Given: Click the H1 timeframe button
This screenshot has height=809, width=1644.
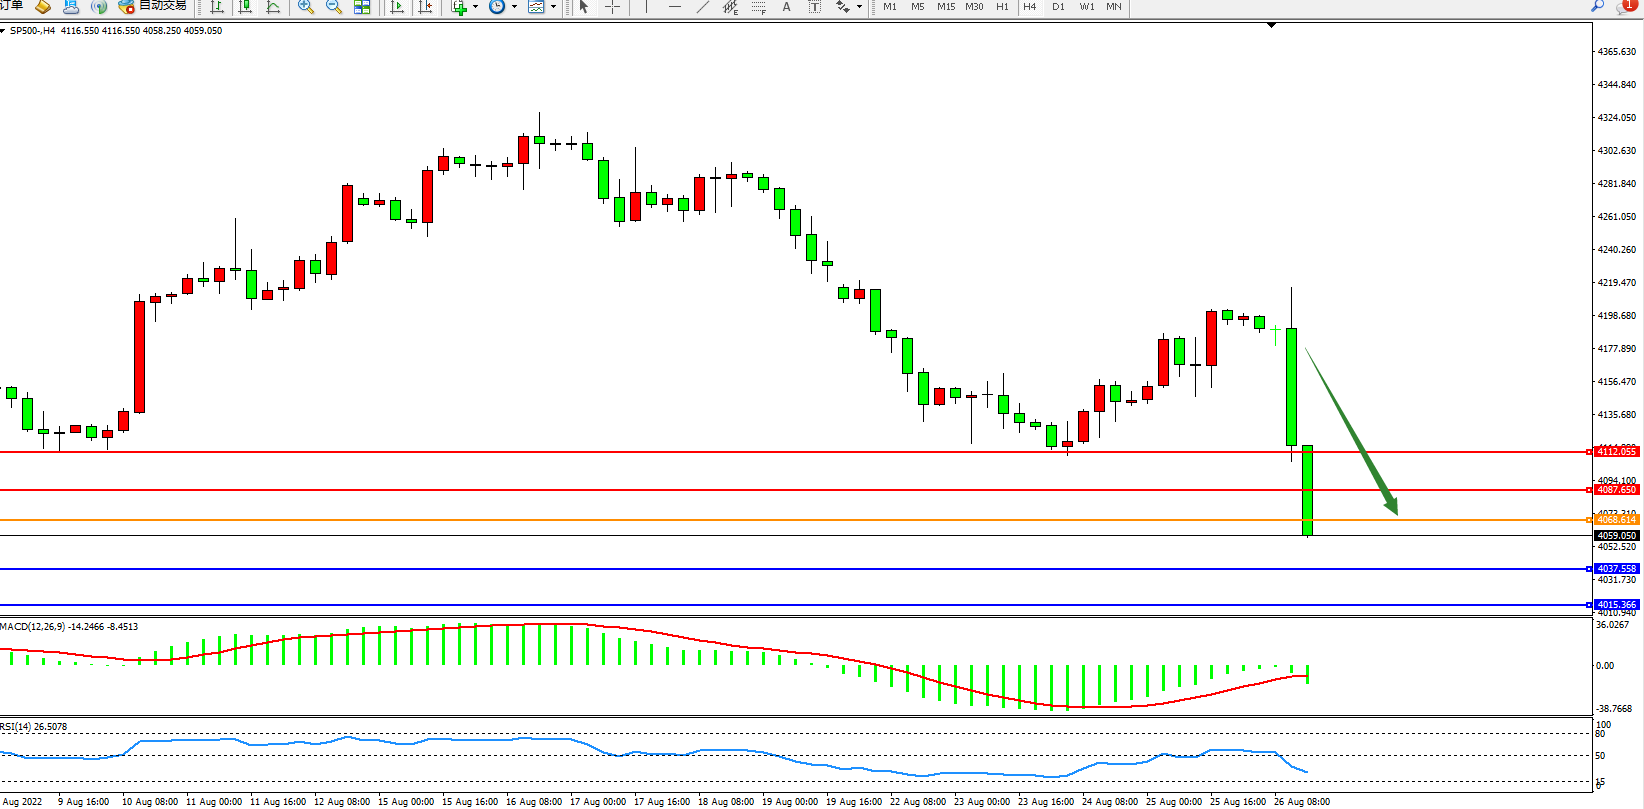Looking at the screenshot, I should [x=1002, y=7].
